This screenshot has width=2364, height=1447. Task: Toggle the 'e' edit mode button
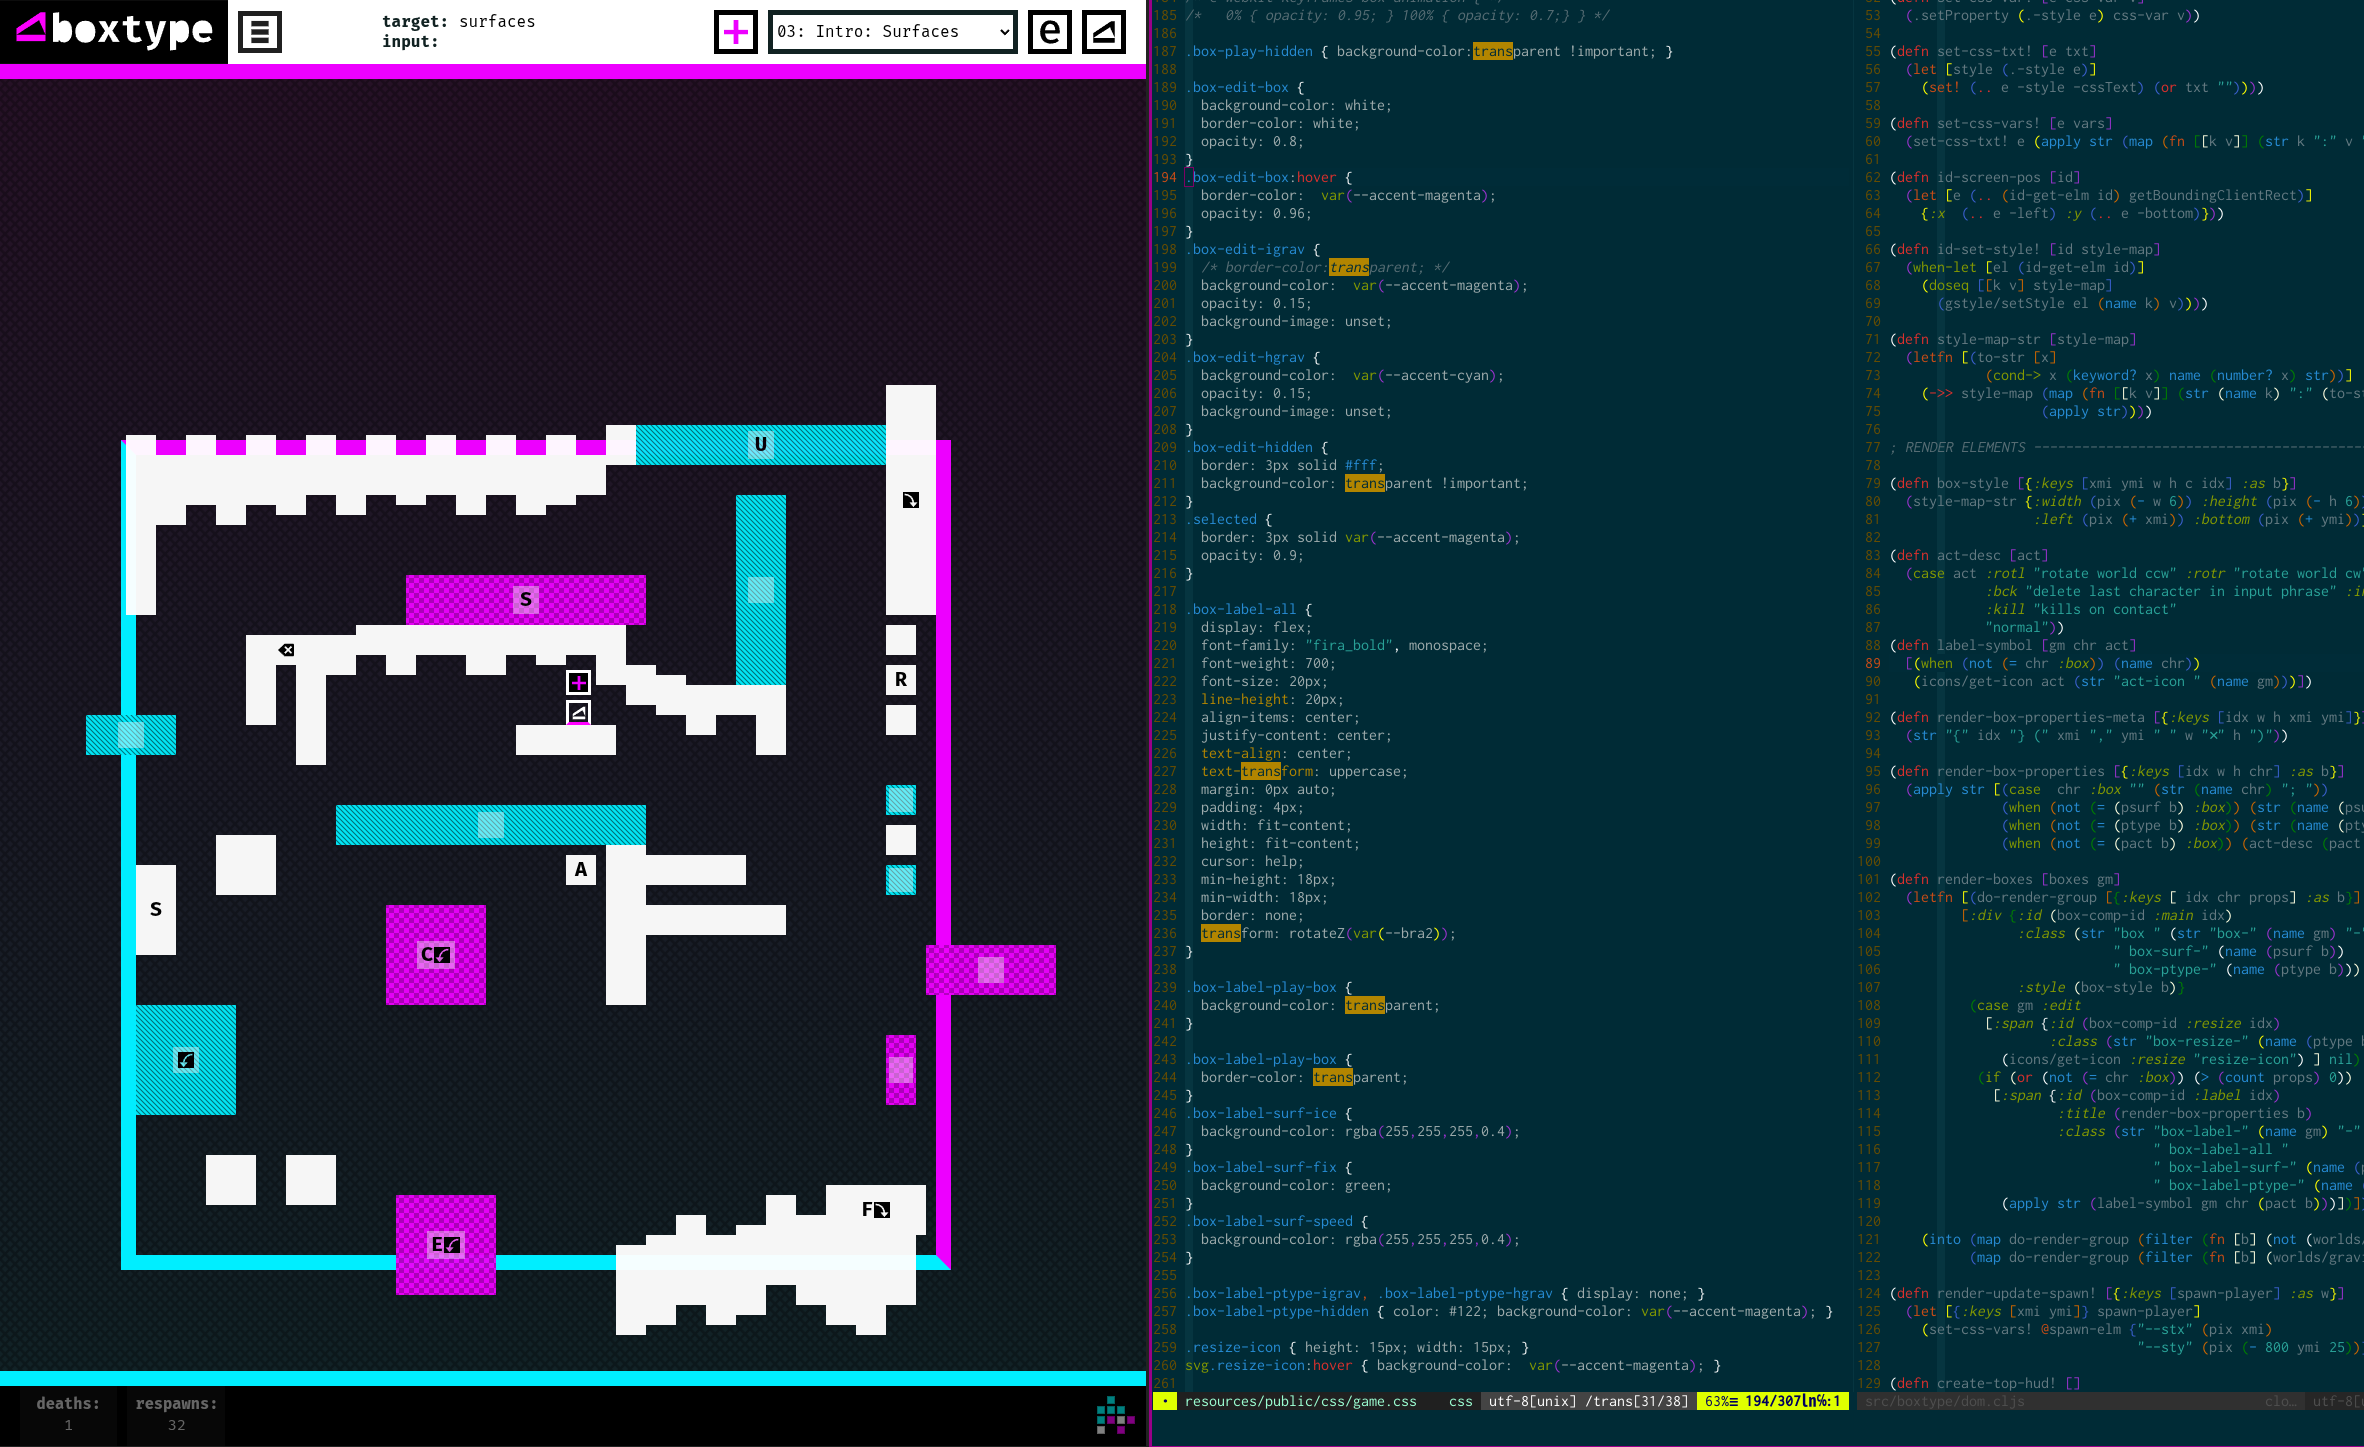coord(1050,32)
